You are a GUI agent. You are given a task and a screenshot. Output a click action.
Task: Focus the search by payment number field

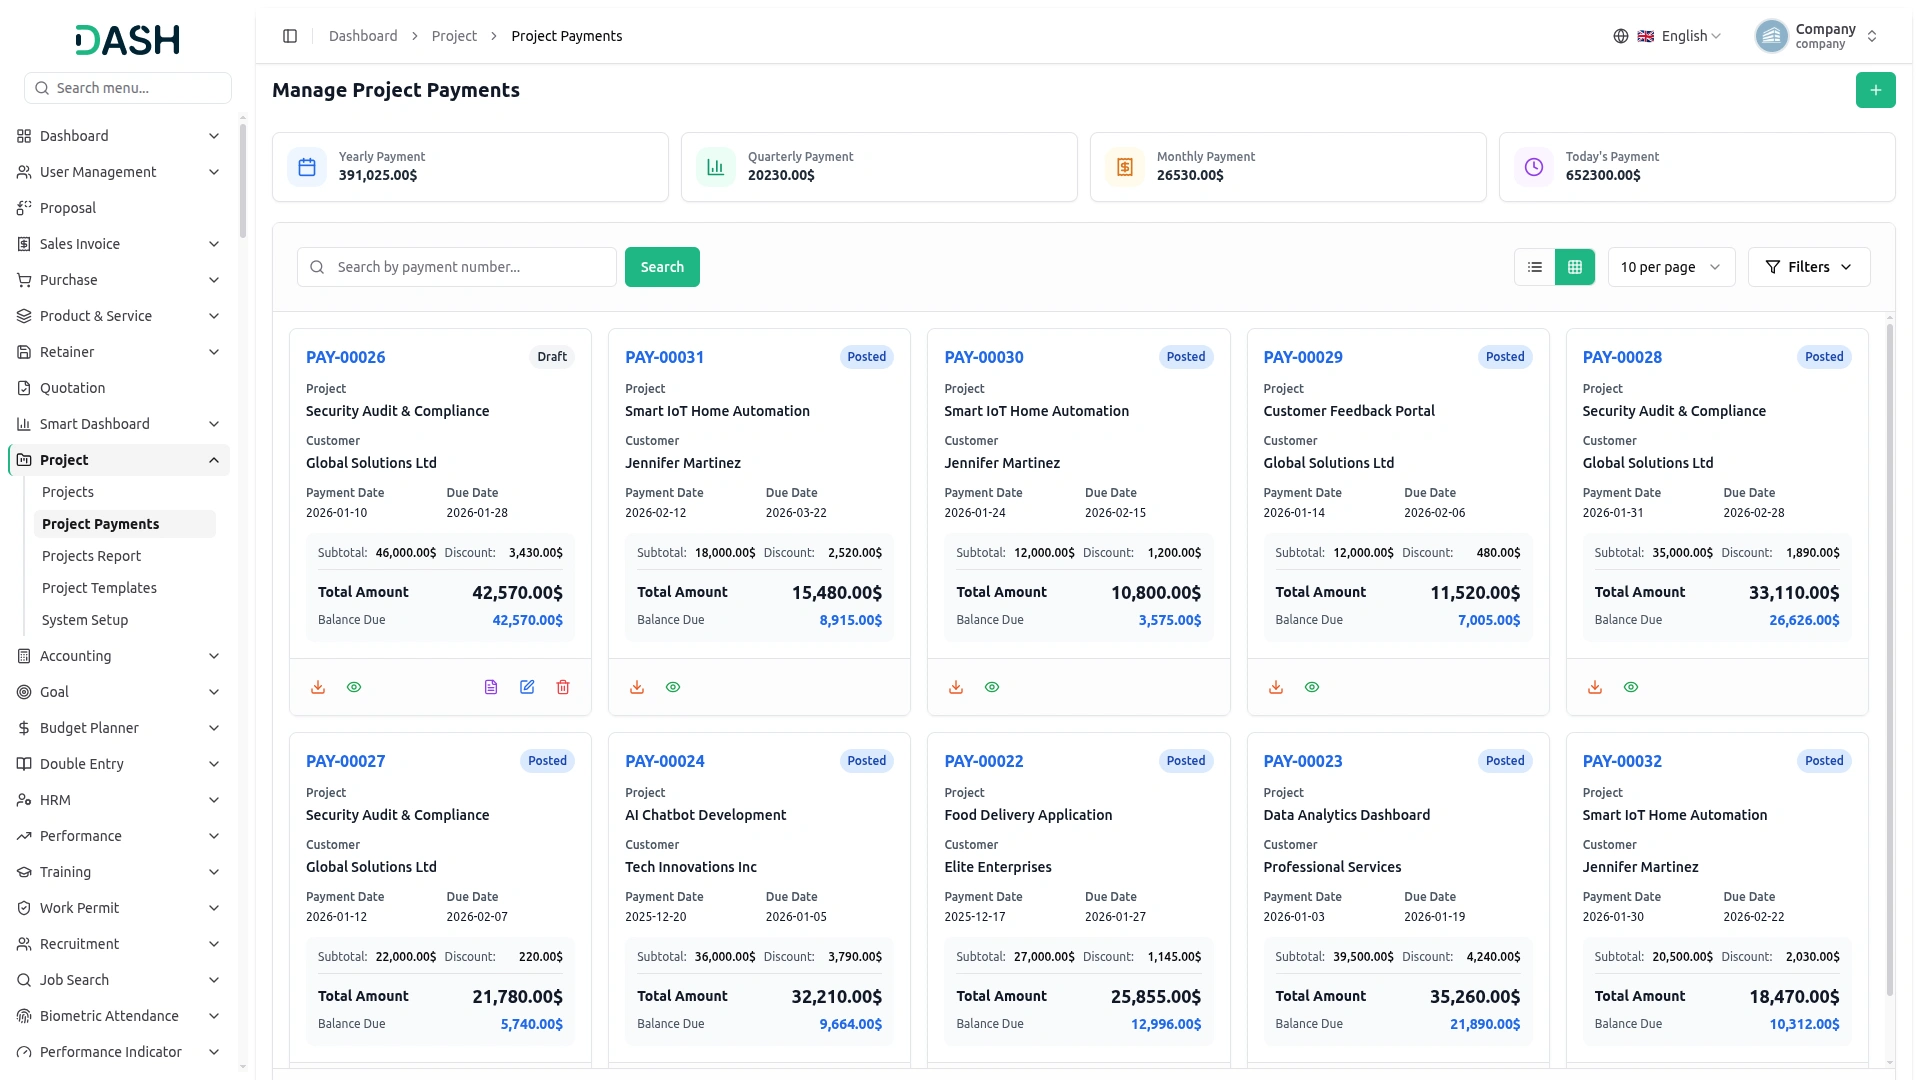coord(457,267)
